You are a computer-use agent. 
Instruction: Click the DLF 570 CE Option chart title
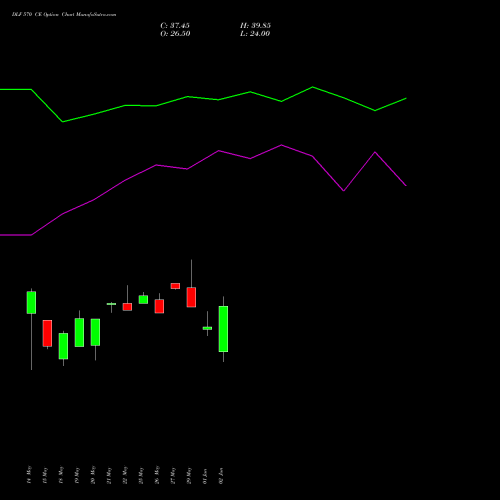click(64, 15)
